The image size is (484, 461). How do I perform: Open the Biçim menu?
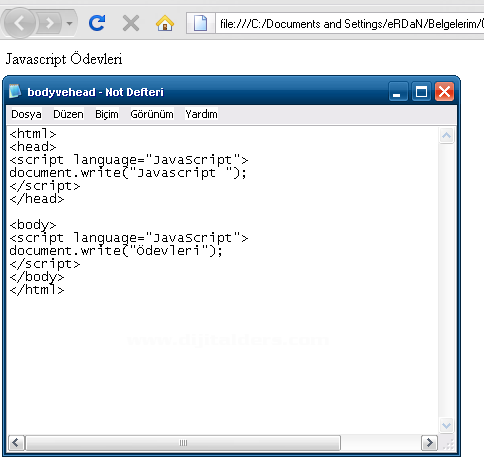tap(107, 114)
